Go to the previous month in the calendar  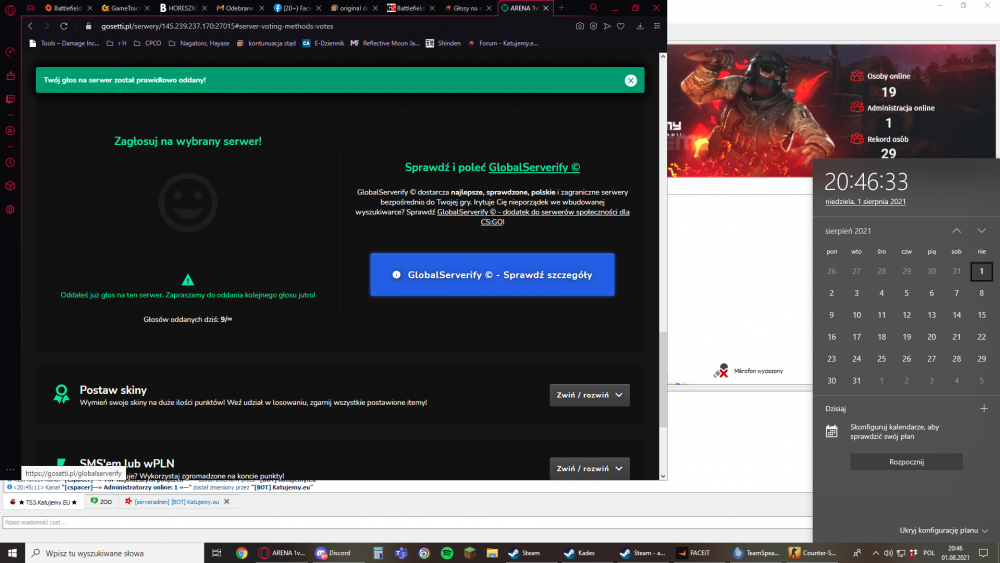click(957, 231)
